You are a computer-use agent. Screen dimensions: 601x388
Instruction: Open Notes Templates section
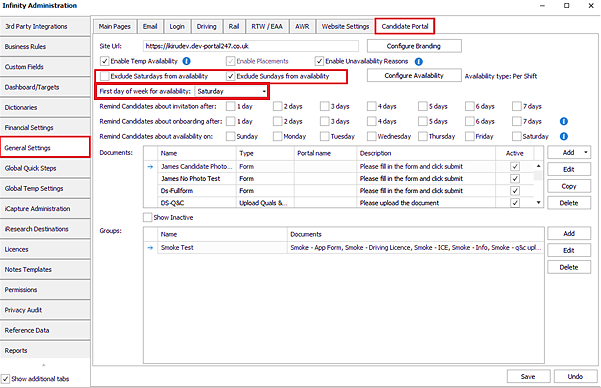(x=45, y=270)
